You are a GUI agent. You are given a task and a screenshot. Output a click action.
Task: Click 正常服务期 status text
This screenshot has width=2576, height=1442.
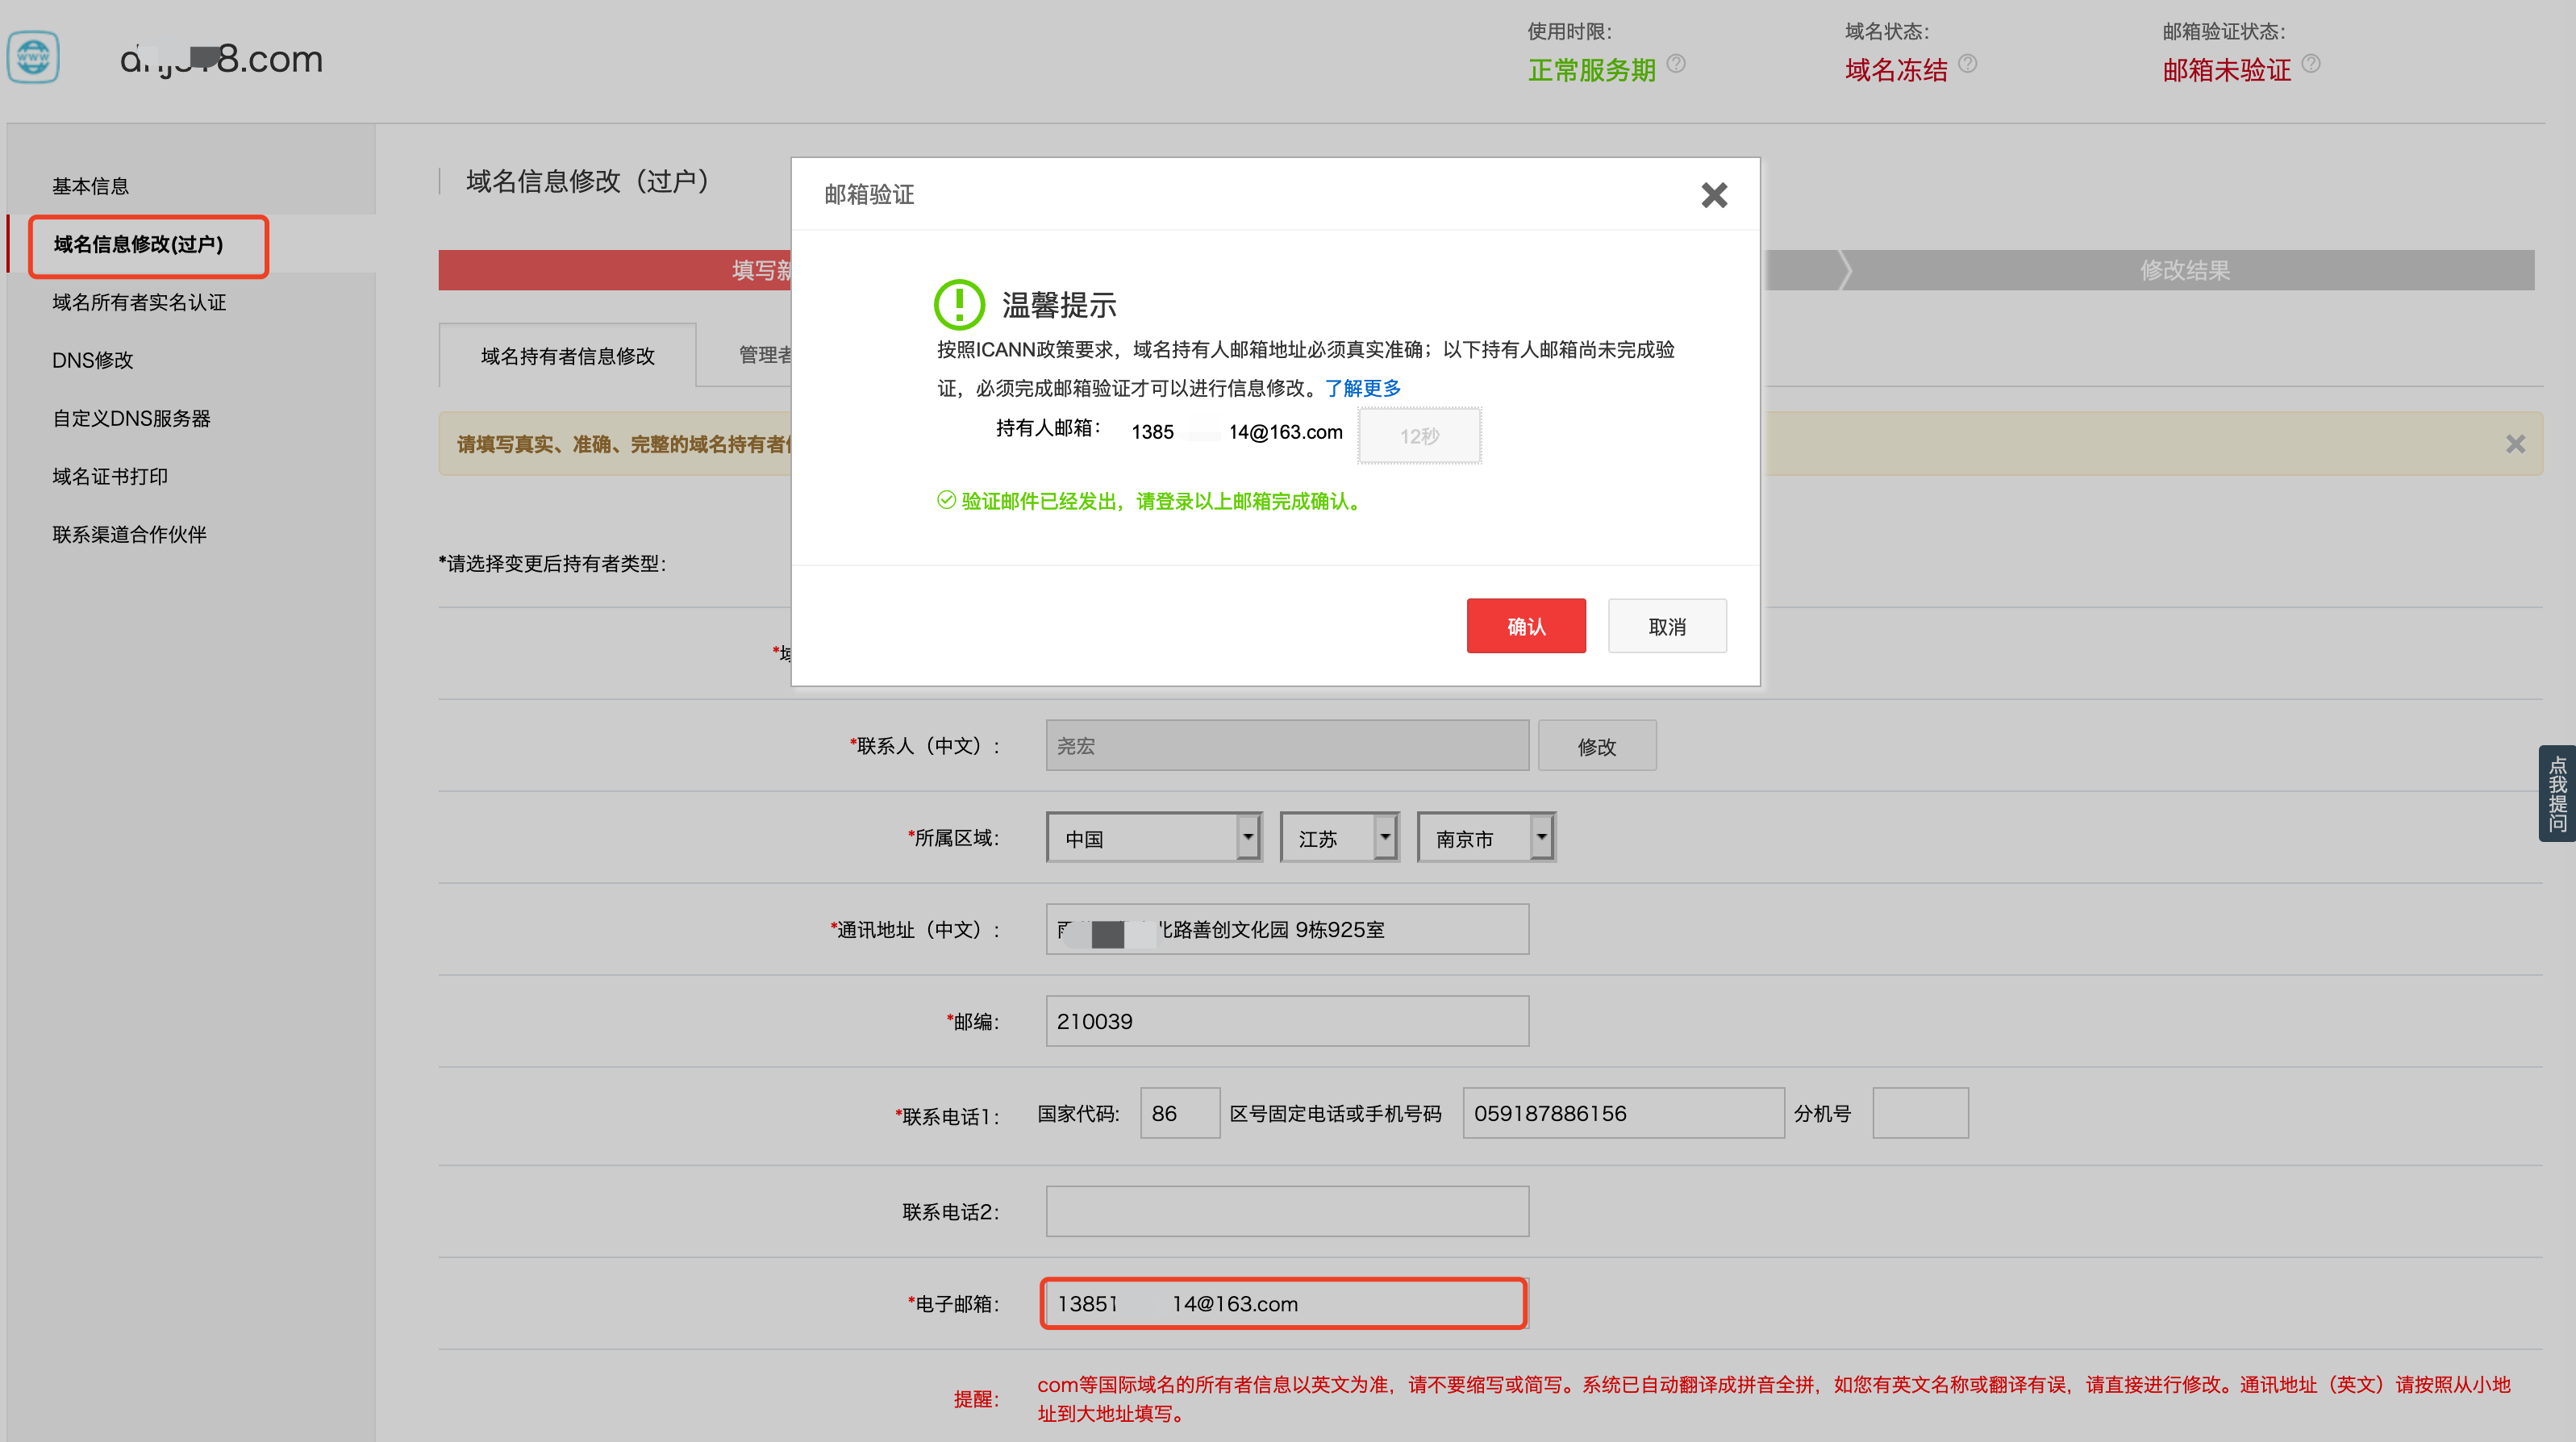pyautogui.click(x=1591, y=70)
